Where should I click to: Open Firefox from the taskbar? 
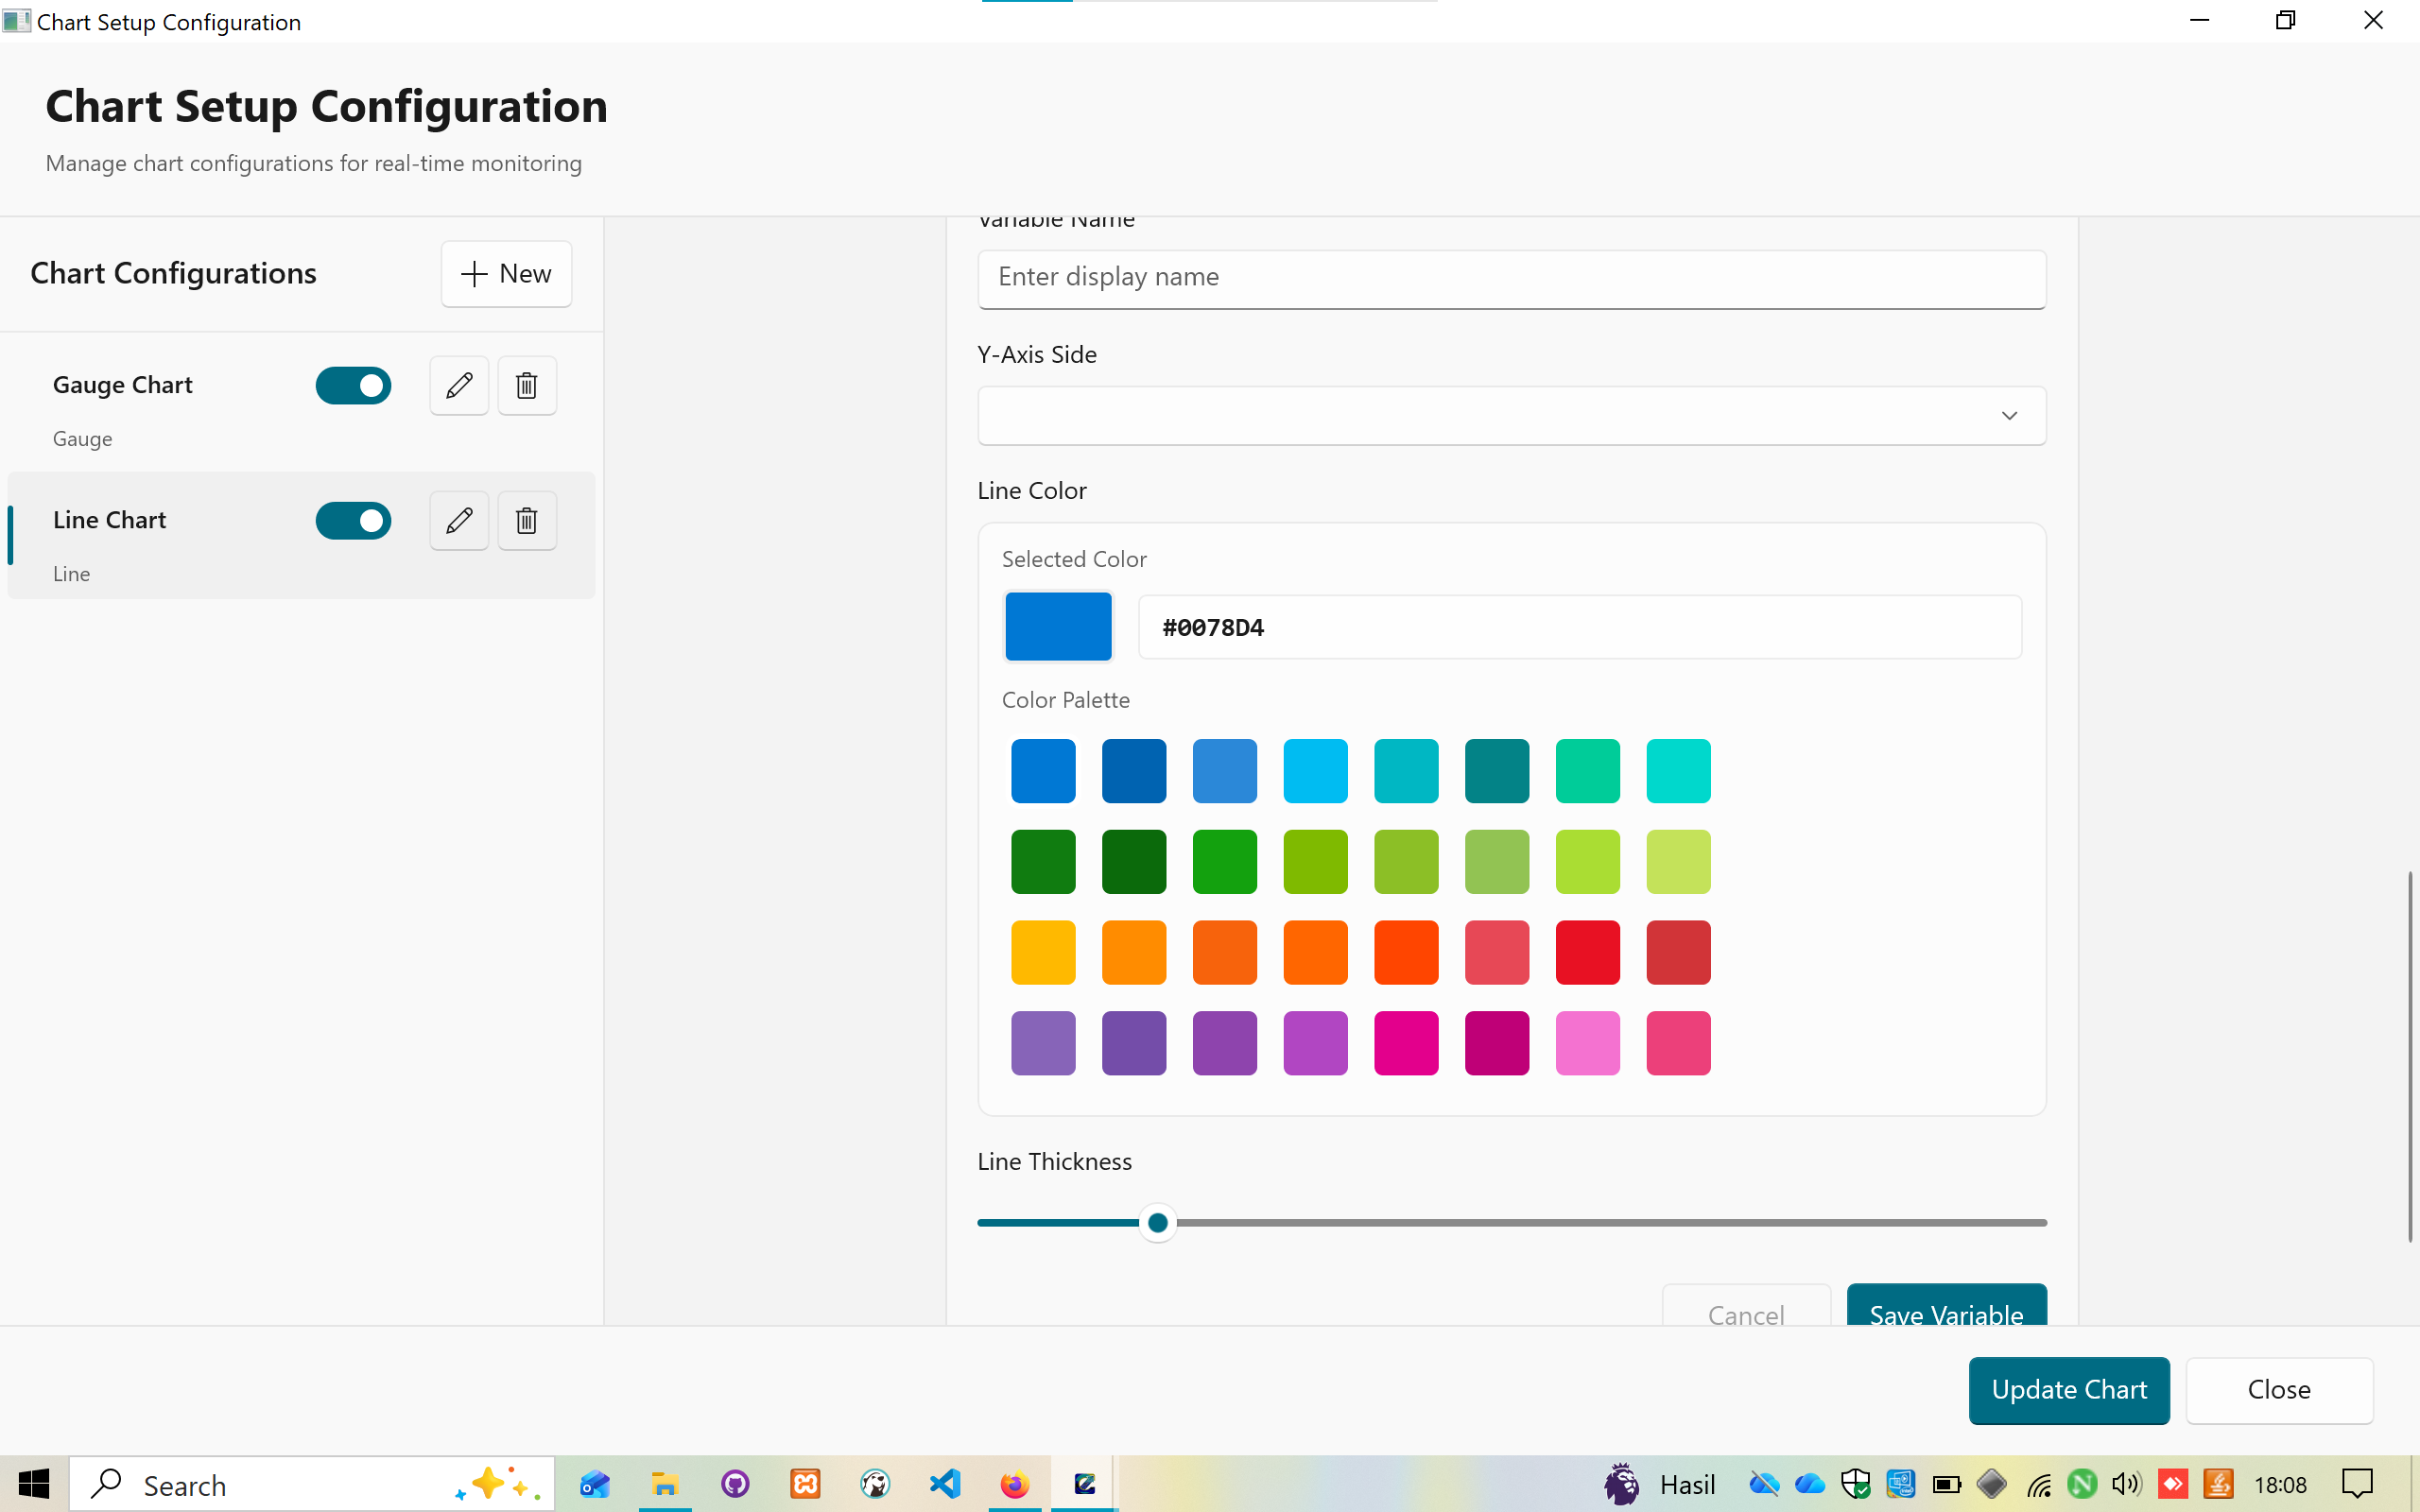(1014, 1484)
